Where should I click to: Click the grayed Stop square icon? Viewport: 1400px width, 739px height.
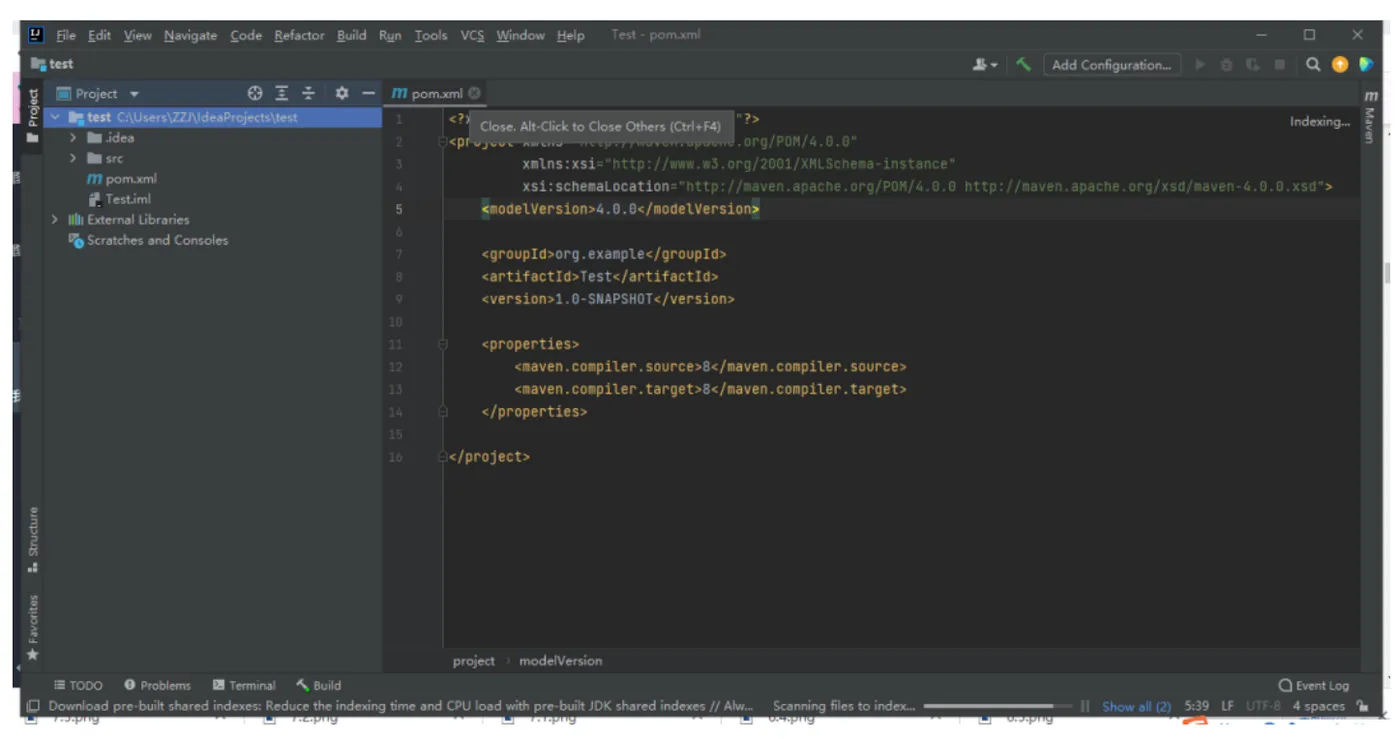click(1279, 65)
